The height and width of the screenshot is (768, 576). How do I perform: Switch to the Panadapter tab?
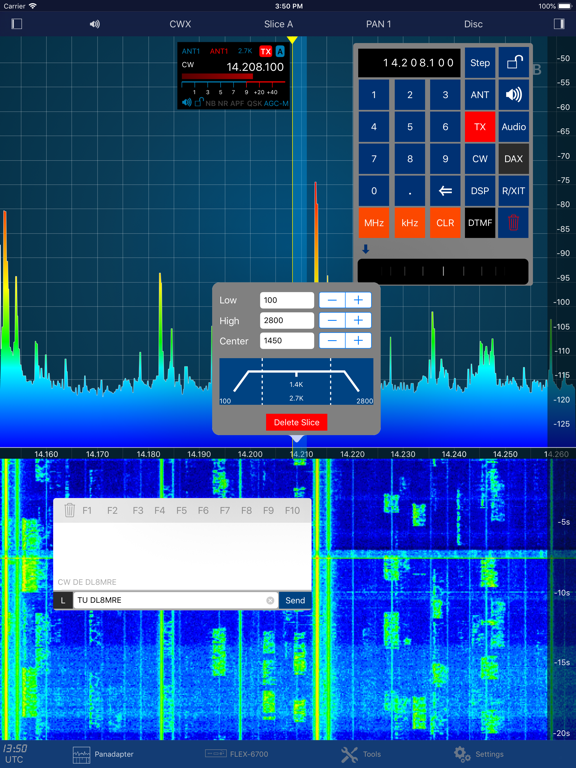coord(103,754)
